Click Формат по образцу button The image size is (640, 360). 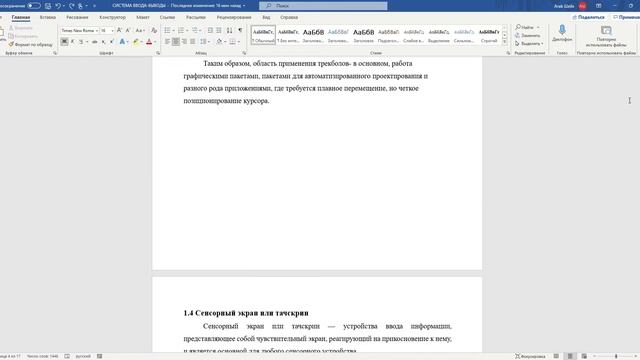31,44
